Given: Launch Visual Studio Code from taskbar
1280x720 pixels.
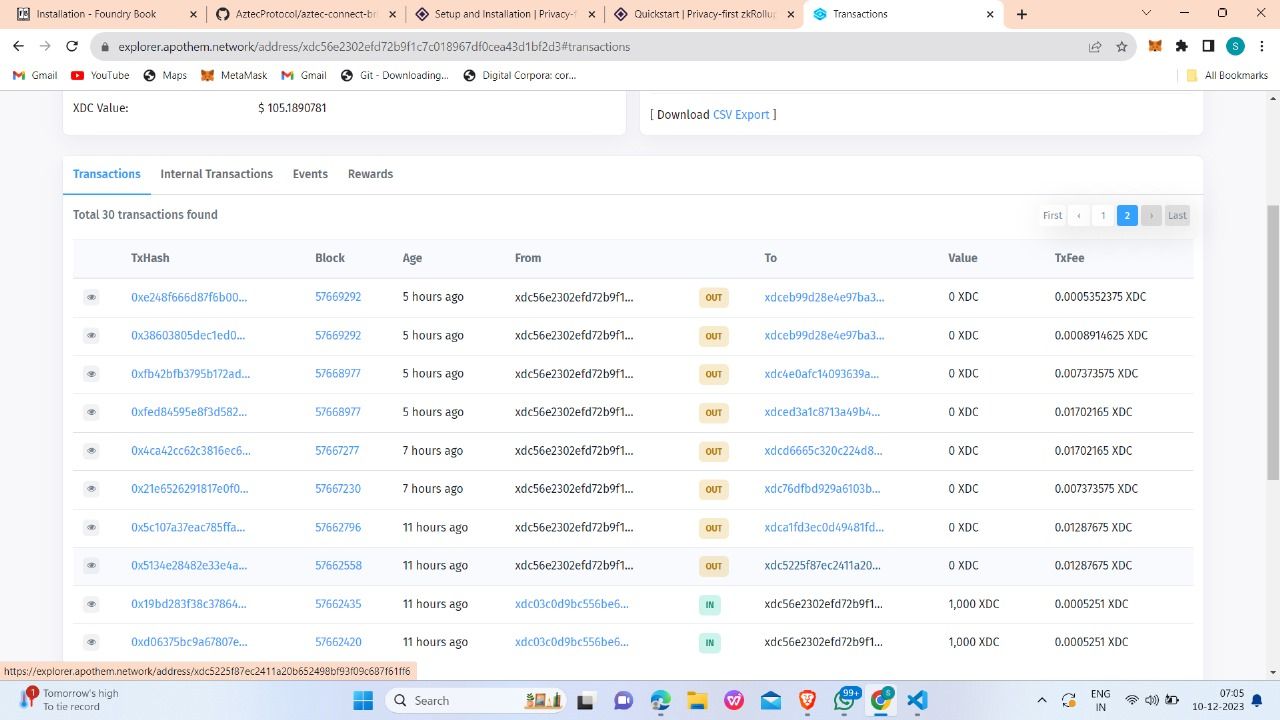Looking at the screenshot, I should pyautogui.click(x=917, y=700).
